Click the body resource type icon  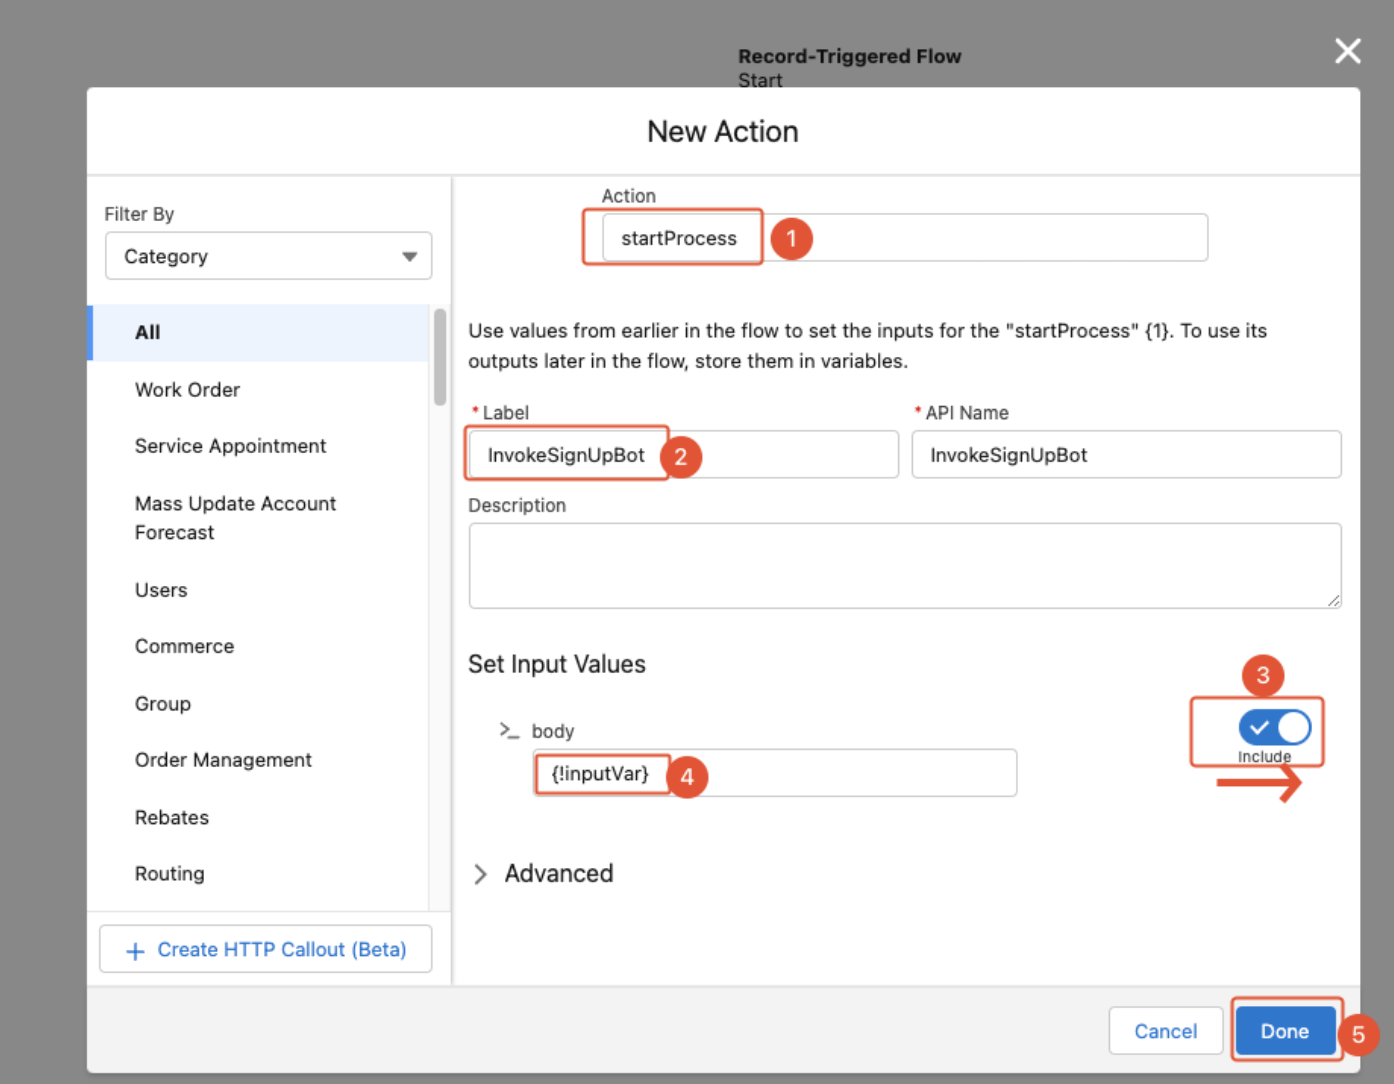click(509, 731)
